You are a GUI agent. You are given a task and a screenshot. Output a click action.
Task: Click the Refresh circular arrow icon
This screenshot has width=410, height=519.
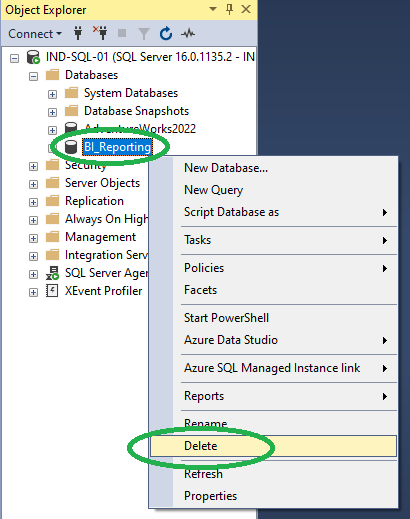coord(166,34)
